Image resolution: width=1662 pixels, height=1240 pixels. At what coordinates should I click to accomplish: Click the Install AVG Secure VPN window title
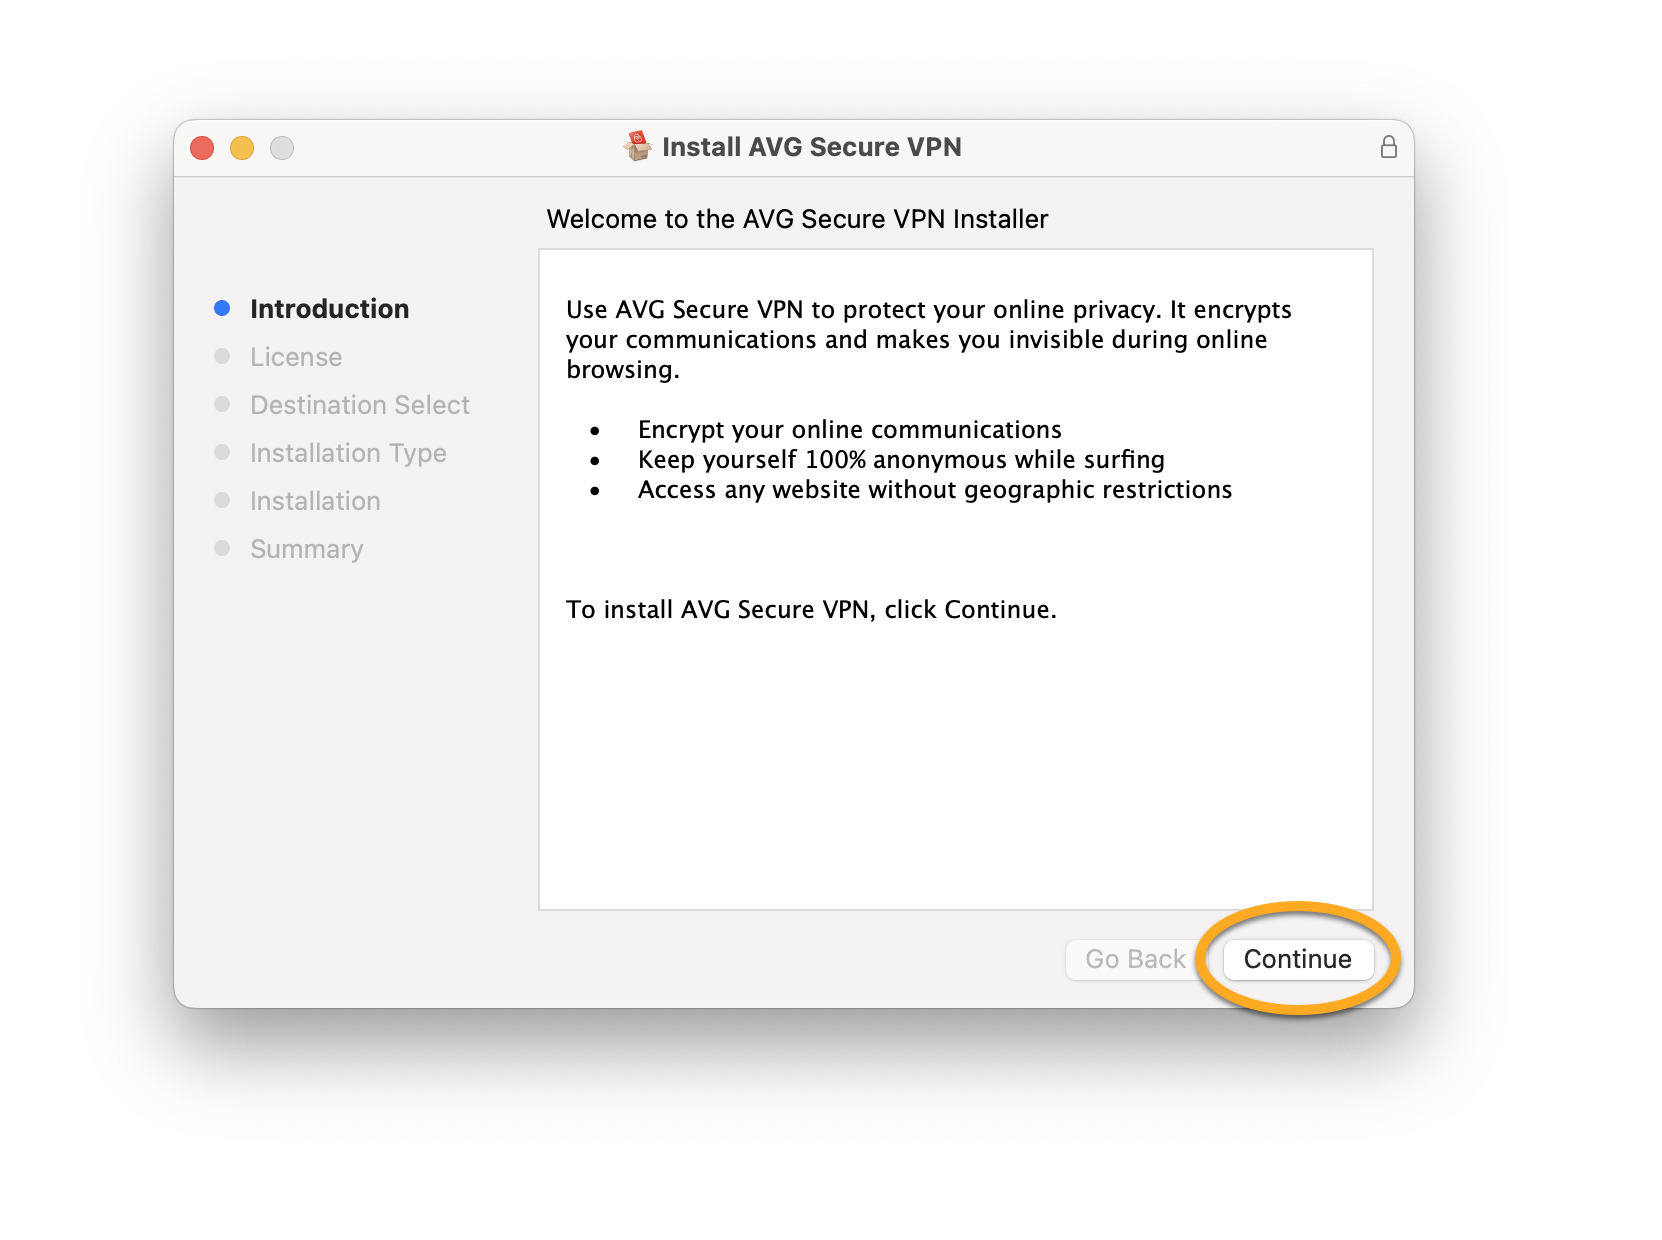pyautogui.click(x=811, y=147)
